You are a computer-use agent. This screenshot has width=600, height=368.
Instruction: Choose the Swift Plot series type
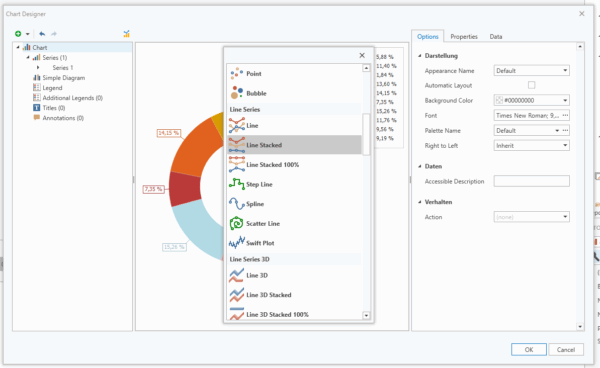[x=260, y=243]
